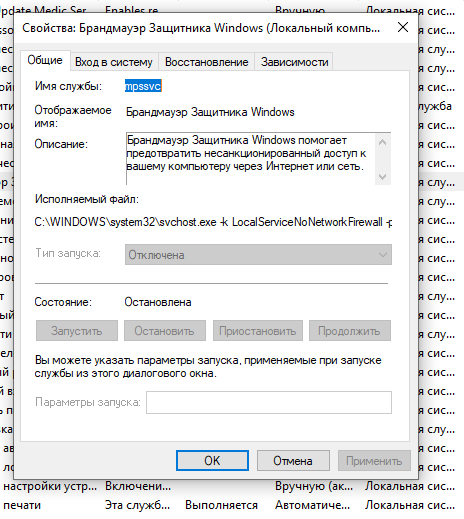Click the description scrollbar up arrow
Image resolution: width=464 pixels, height=519 pixels.
[x=383, y=142]
